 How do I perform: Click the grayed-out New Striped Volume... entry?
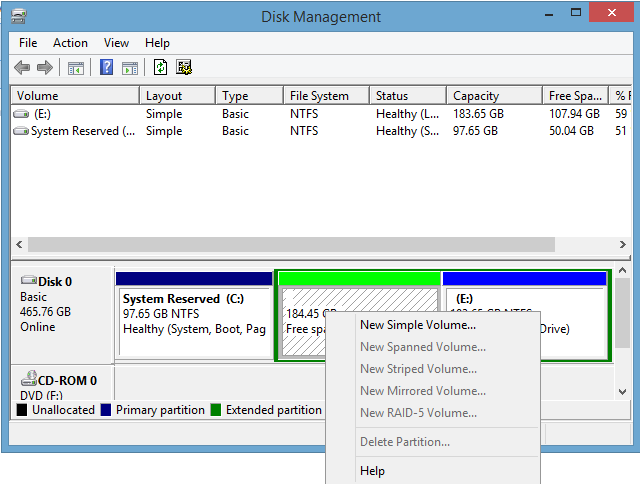(x=433, y=369)
